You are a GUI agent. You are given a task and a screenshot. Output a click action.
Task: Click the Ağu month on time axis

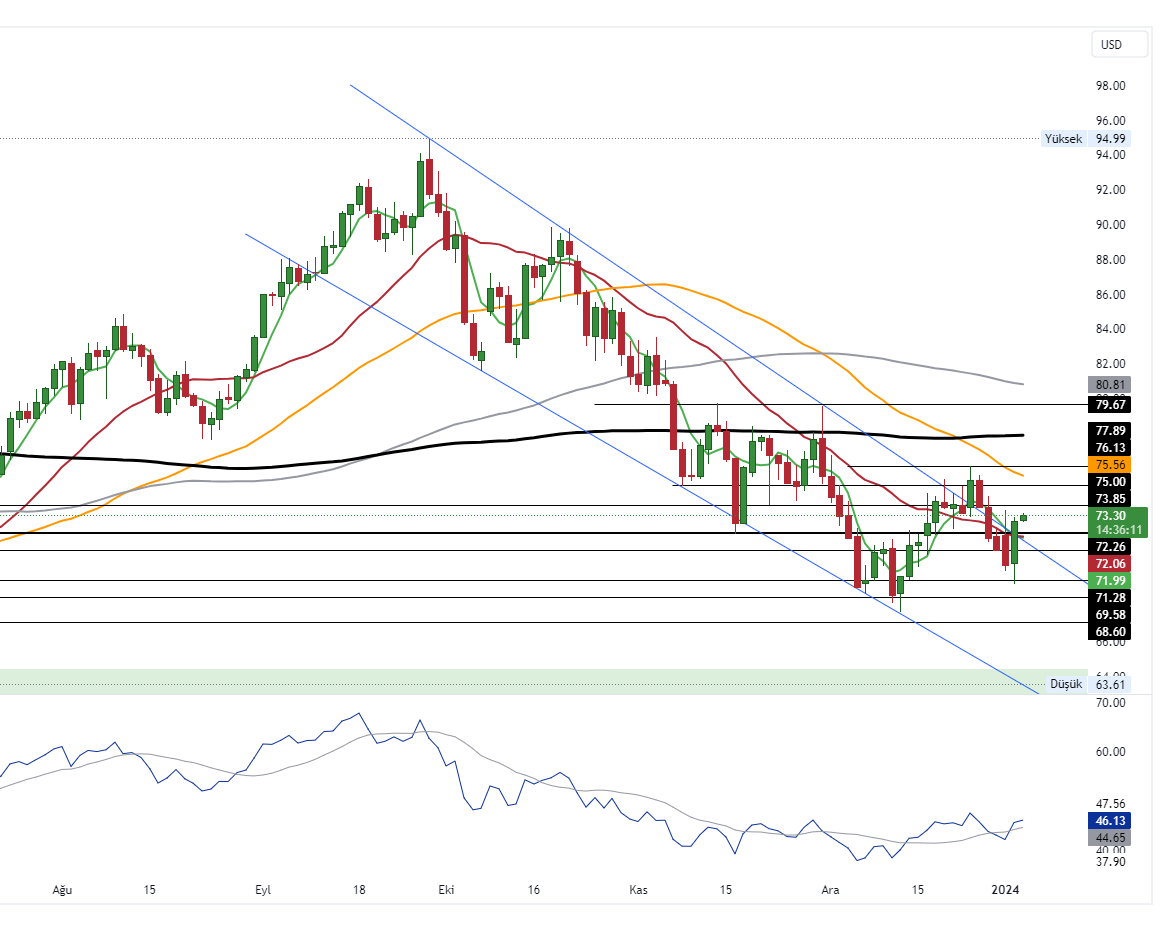click(x=62, y=889)
